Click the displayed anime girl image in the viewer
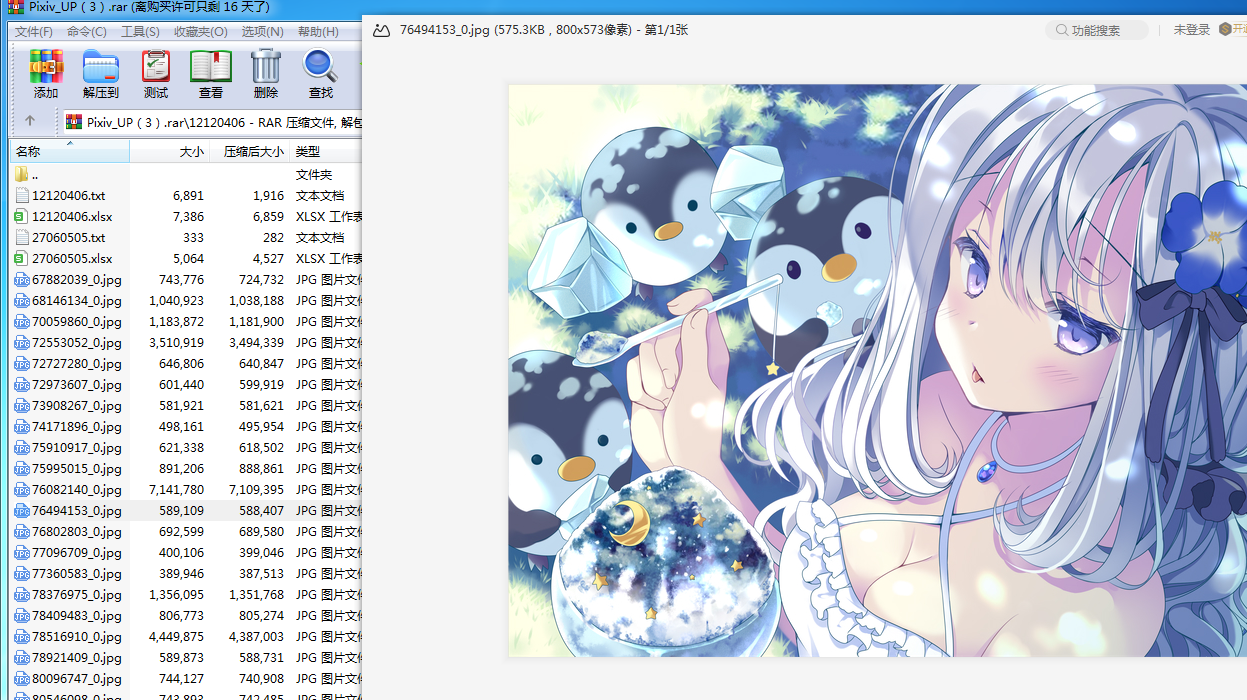The height and width of the screenshot is (700, 1247). [x=877, y=371]
